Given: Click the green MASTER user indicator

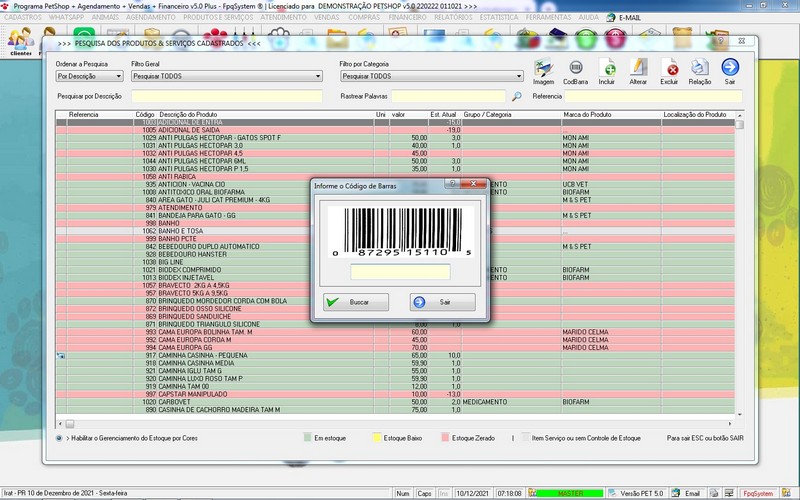Looking at the screenshot, I should tap(570, 493).
